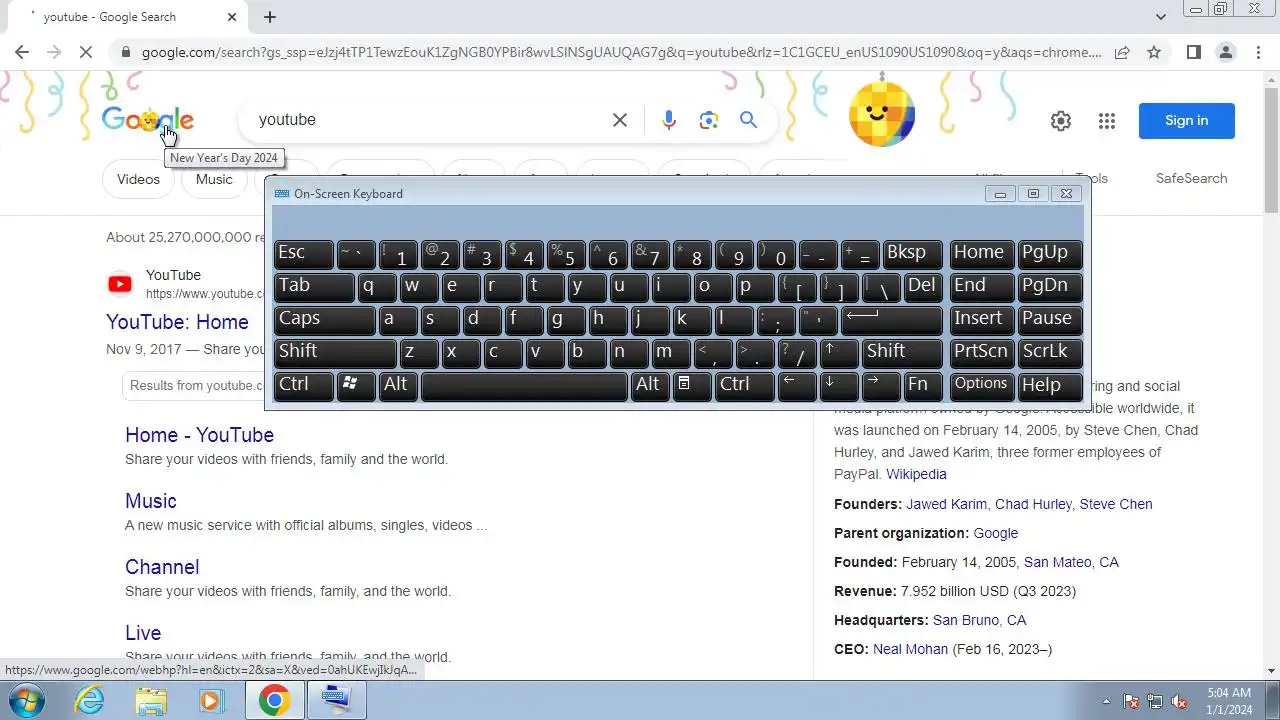Show hidden tray icons arrow

pyautogui.click(x=1106, y=701)
